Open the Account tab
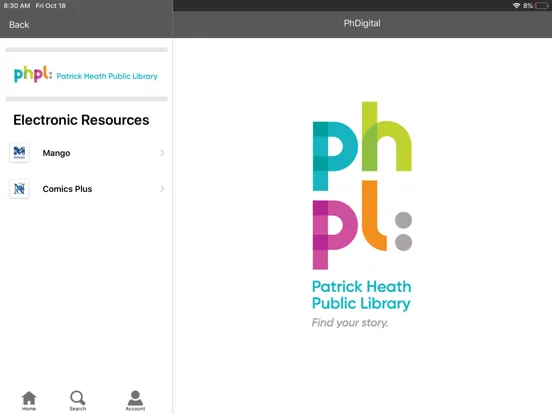552x414 pixels. [x=135, y=401]
